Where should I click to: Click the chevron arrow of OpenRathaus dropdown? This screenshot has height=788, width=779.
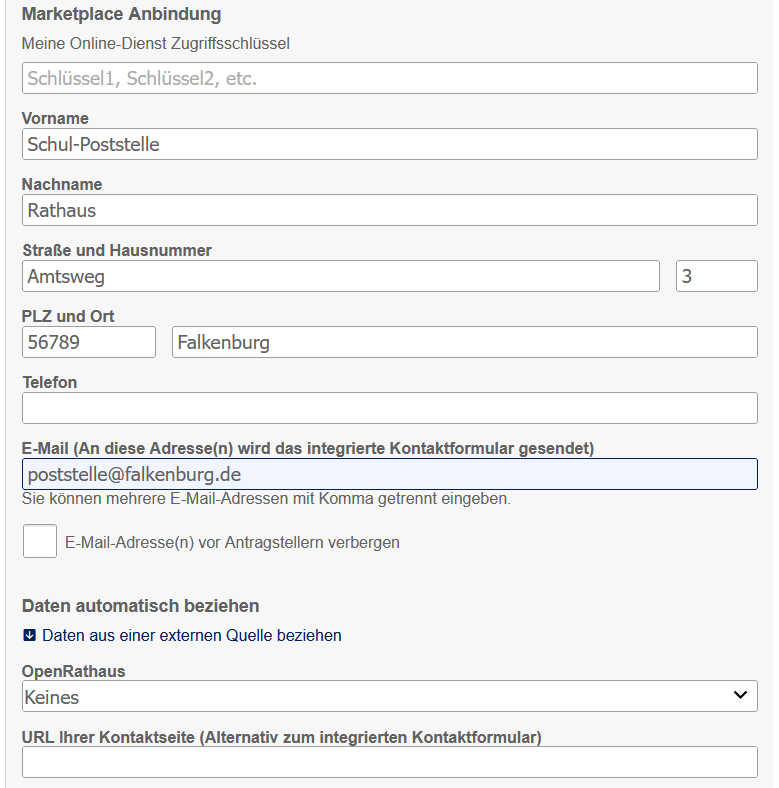coord(740,695)
